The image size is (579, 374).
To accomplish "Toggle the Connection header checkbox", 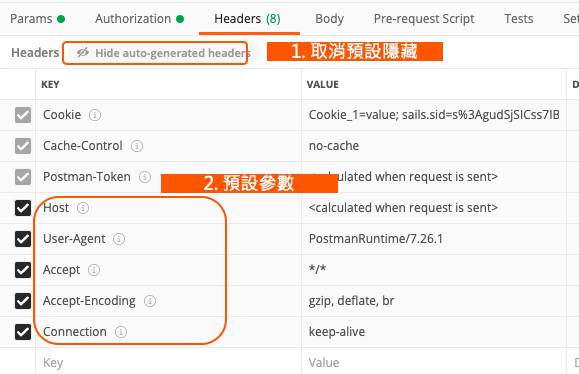I will [x=23, y=332].
